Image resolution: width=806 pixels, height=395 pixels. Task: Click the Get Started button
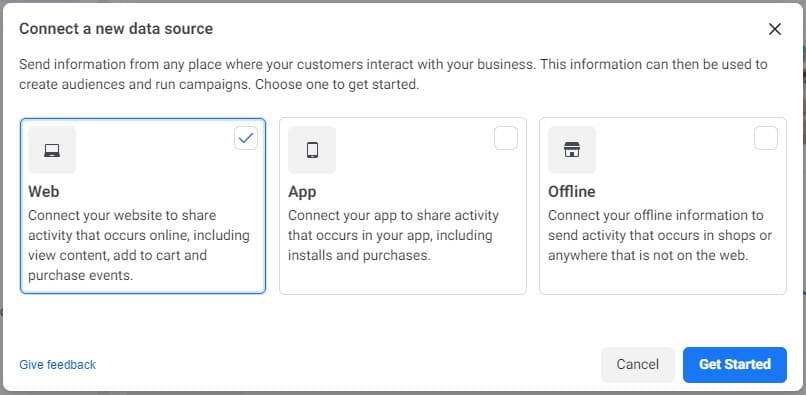tap(735, 365)
